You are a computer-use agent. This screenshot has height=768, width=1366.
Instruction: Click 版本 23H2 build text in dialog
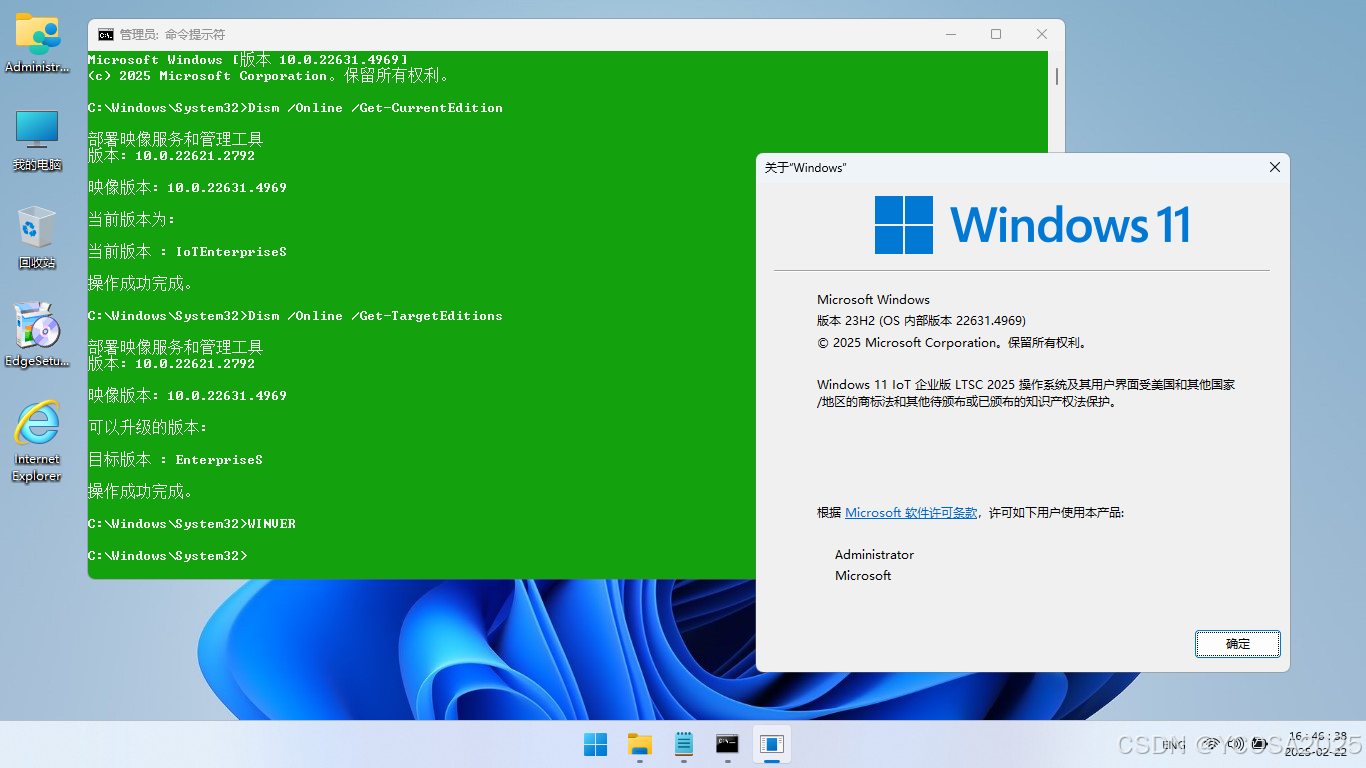point(921,321)
